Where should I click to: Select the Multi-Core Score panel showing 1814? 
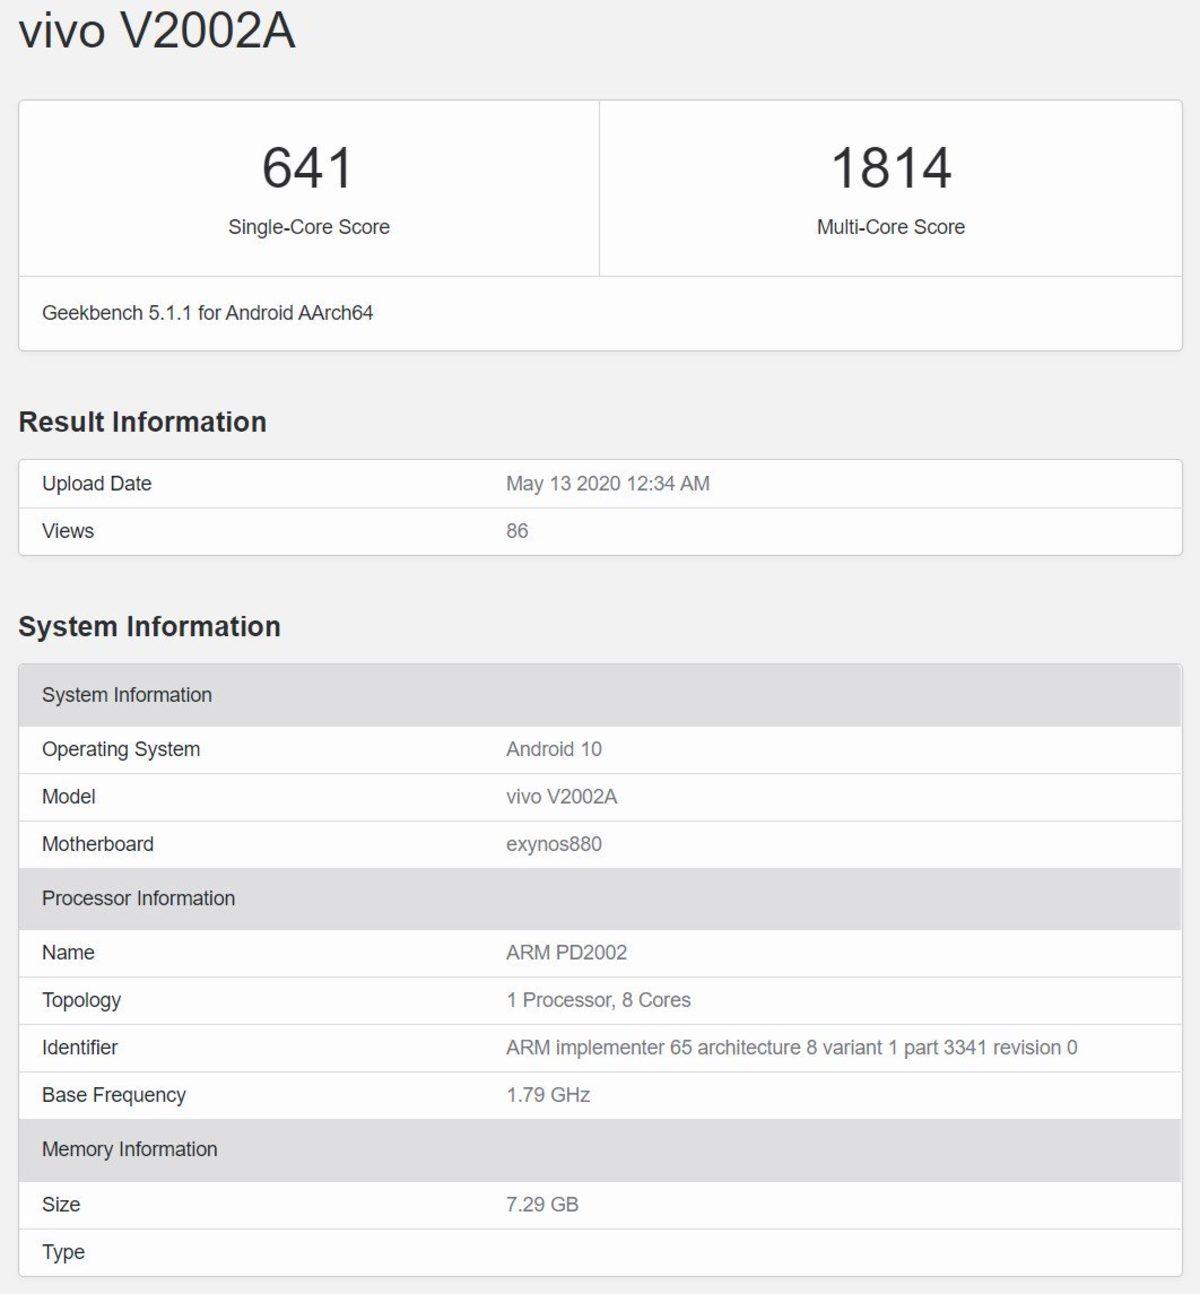pyautogui.click(x=890, y=185)
